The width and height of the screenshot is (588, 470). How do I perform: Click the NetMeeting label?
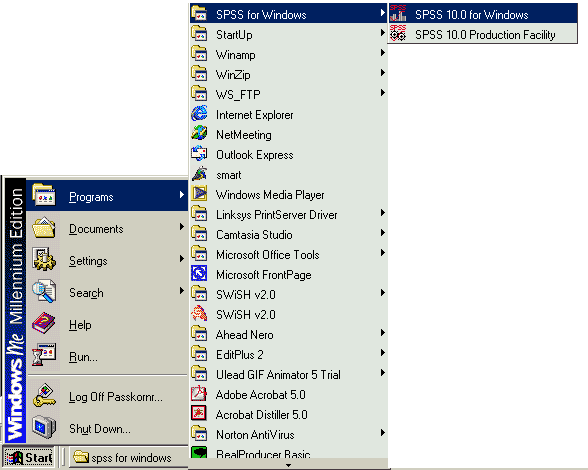coord(243,135)
